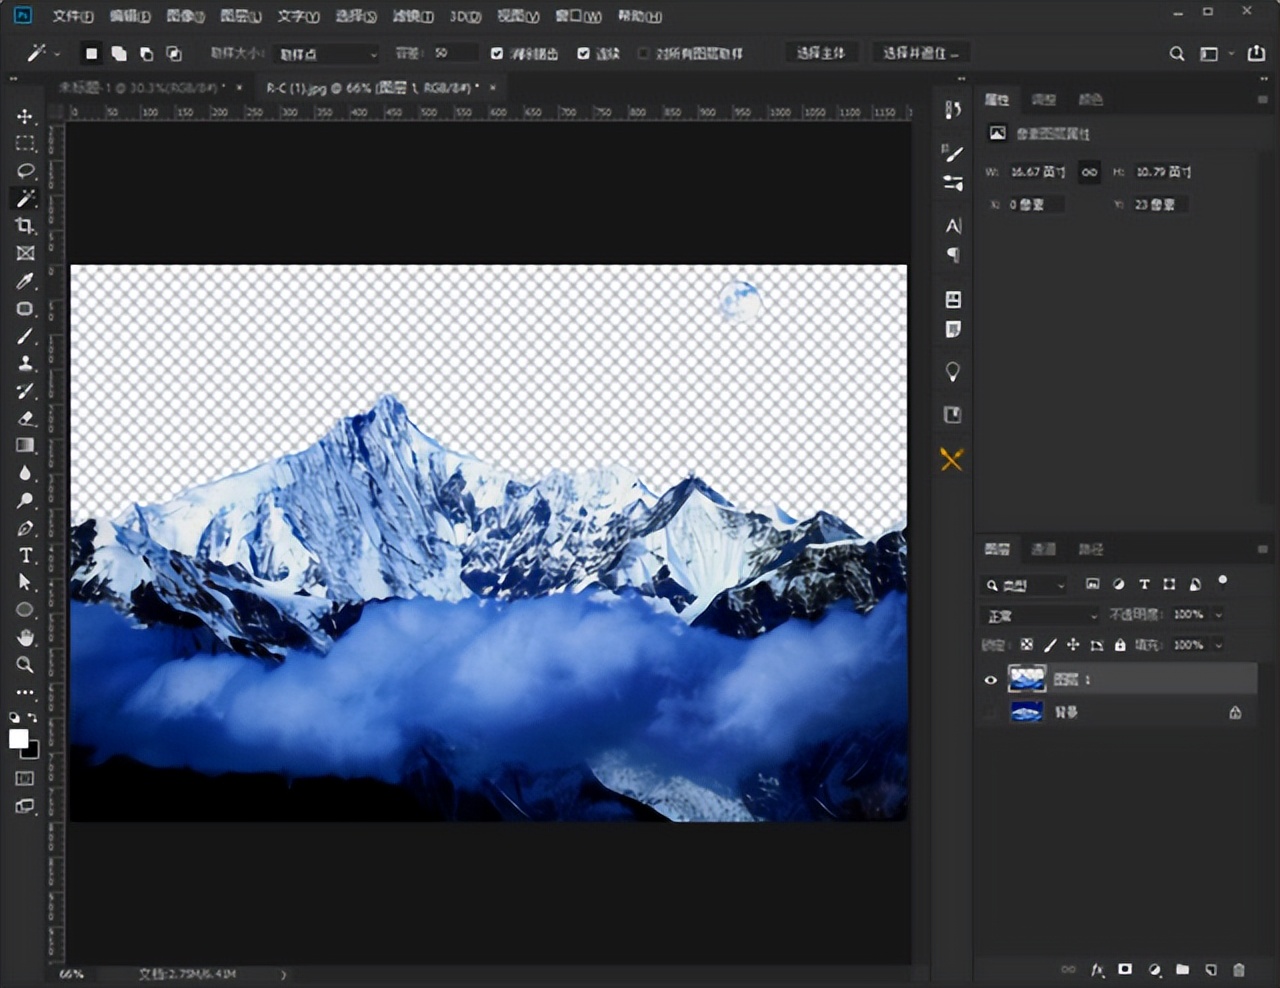The image size is (1280, 988).
Task: Select the Lasso tool
Action: click(25, 171)
